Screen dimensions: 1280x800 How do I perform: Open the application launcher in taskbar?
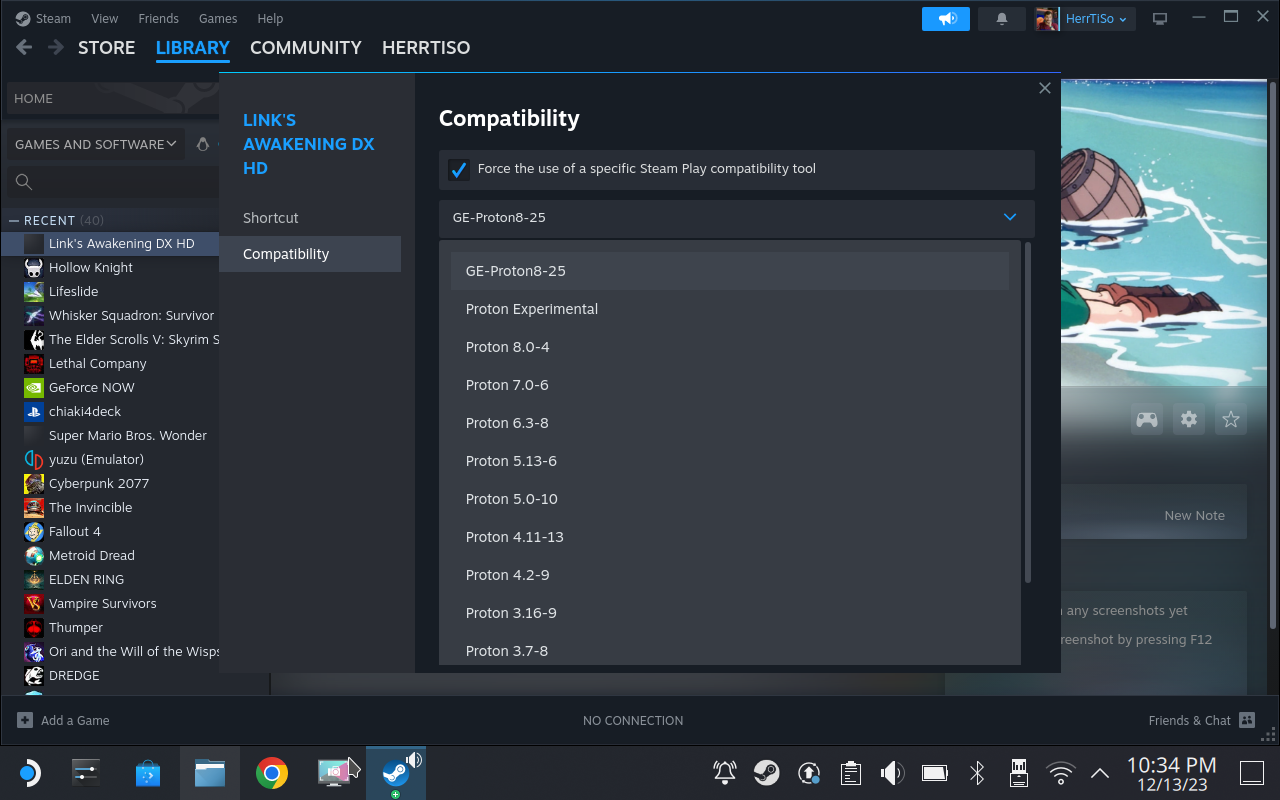[x=29, y=772]
